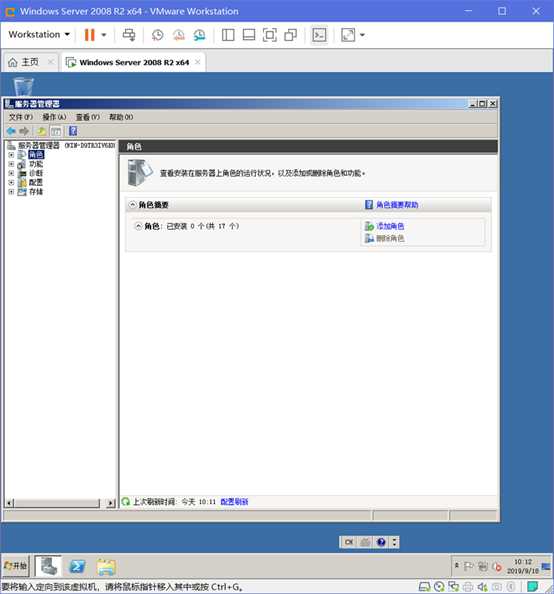The height and width of the screenshot is (594, 554).
Task: Toggle the thumbnail bar view icon
Action: tap(249, 35)
